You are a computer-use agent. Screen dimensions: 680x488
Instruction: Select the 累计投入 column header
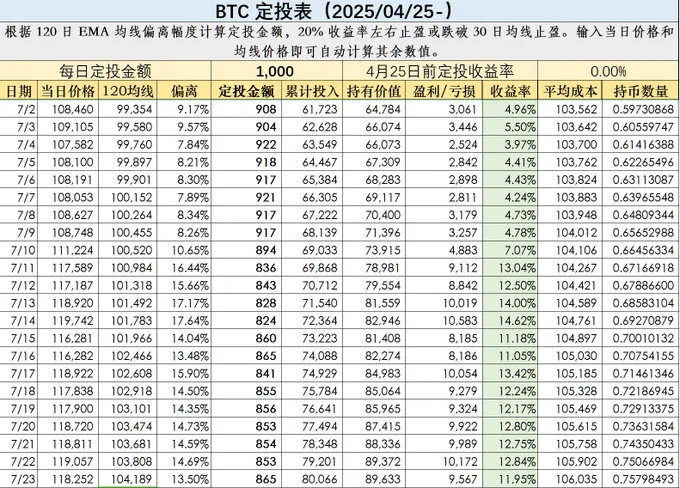pyautogui.click(x=312, y=91)
